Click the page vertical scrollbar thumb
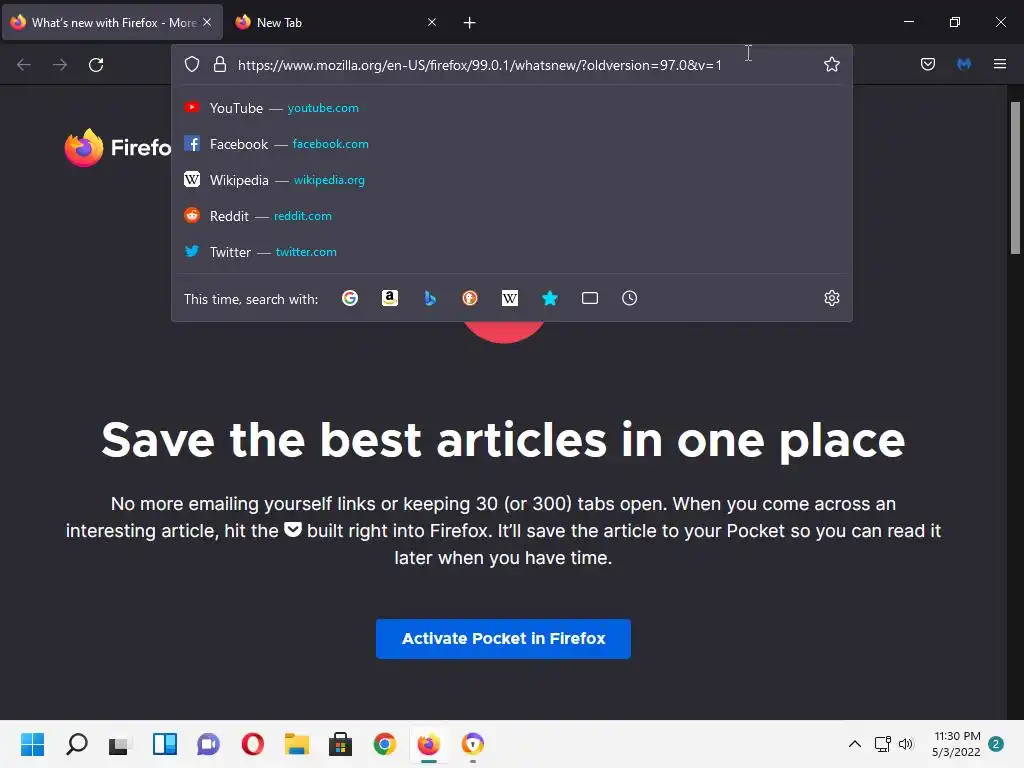Viewport: 1024px width, 768px height. [x=1016, y=178]
